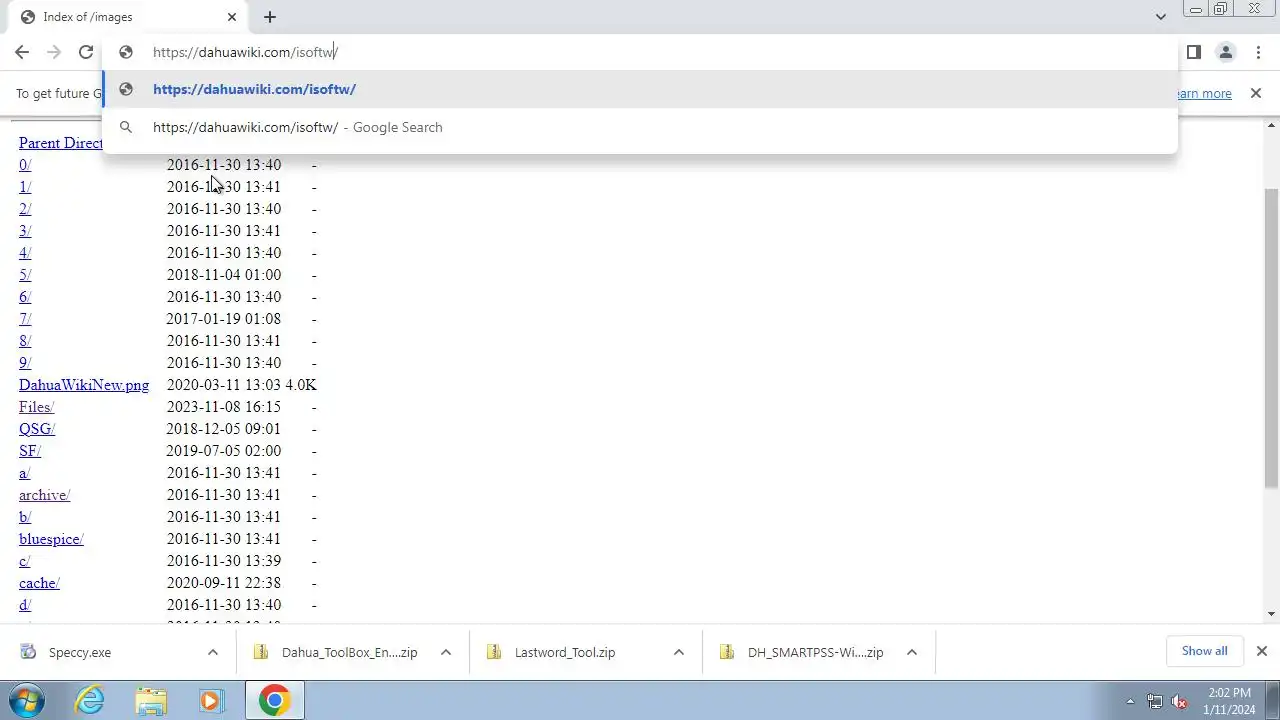Image resolution: width=1280 pixels, height=720 pixels.
Task: Open the 9/ directory link
Action: tap(25, 363)
